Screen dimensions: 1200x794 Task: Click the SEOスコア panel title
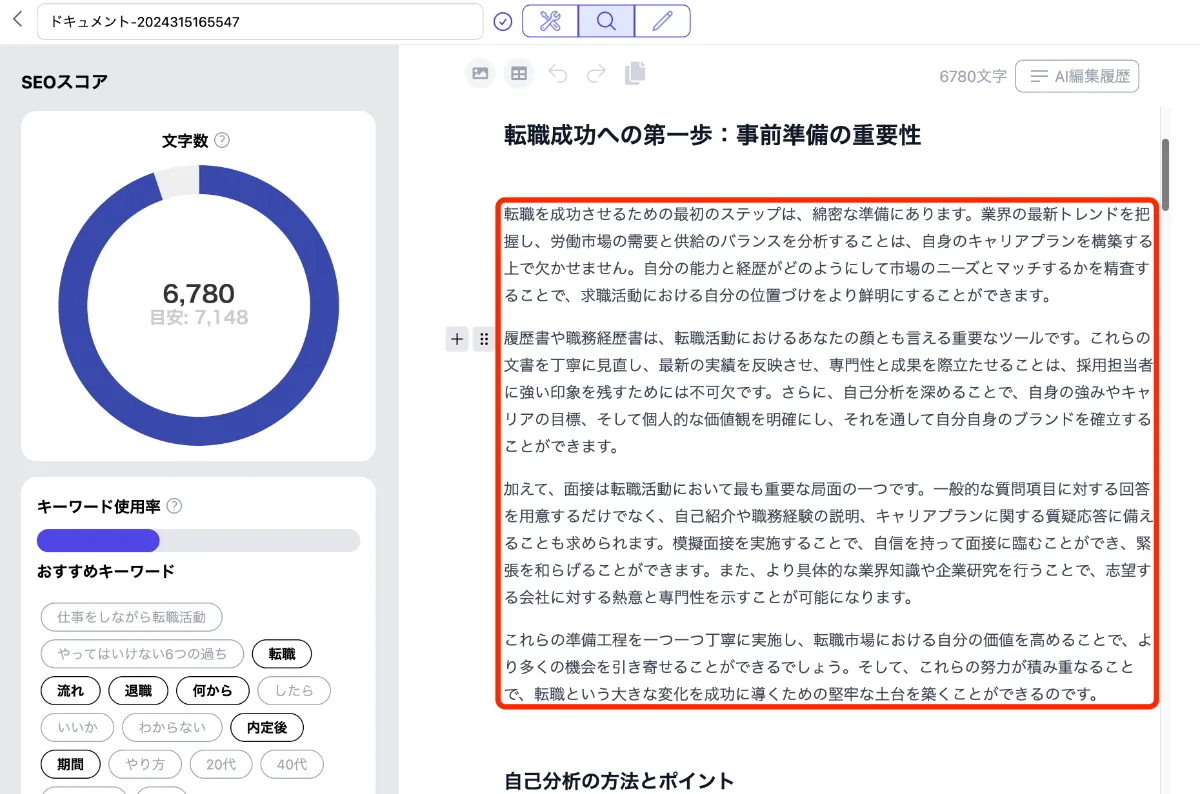[64, 82]
